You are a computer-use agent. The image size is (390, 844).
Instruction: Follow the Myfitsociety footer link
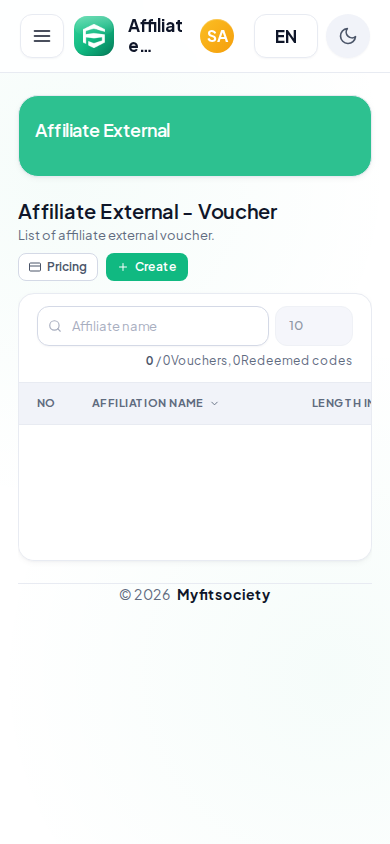[223, 595]
